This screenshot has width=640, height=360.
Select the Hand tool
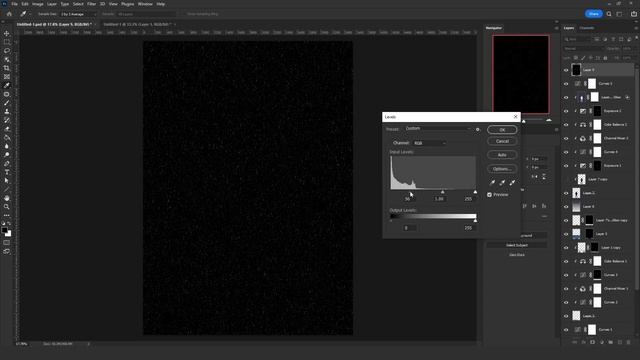[7, 198]
